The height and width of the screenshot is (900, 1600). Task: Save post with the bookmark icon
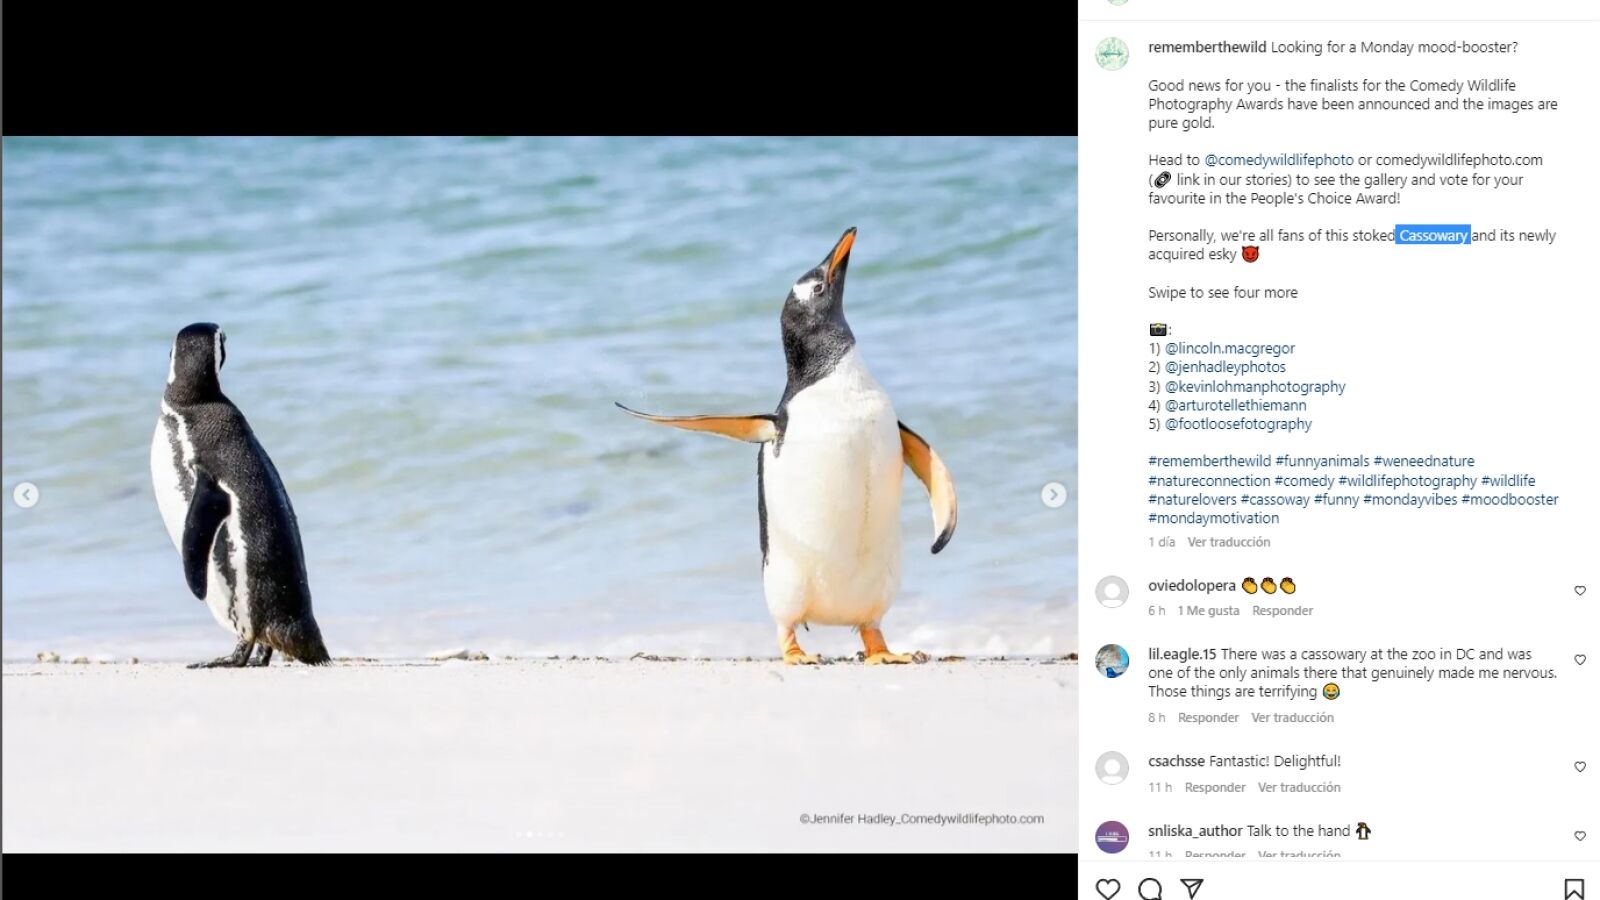tap(1573, 888)
